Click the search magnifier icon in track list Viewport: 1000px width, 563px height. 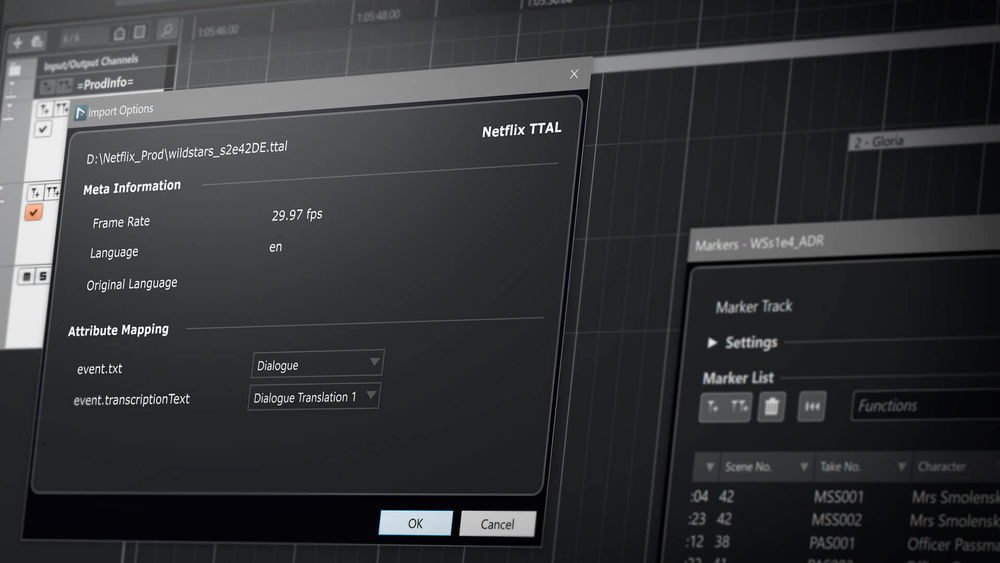click(x=166, y=30)
